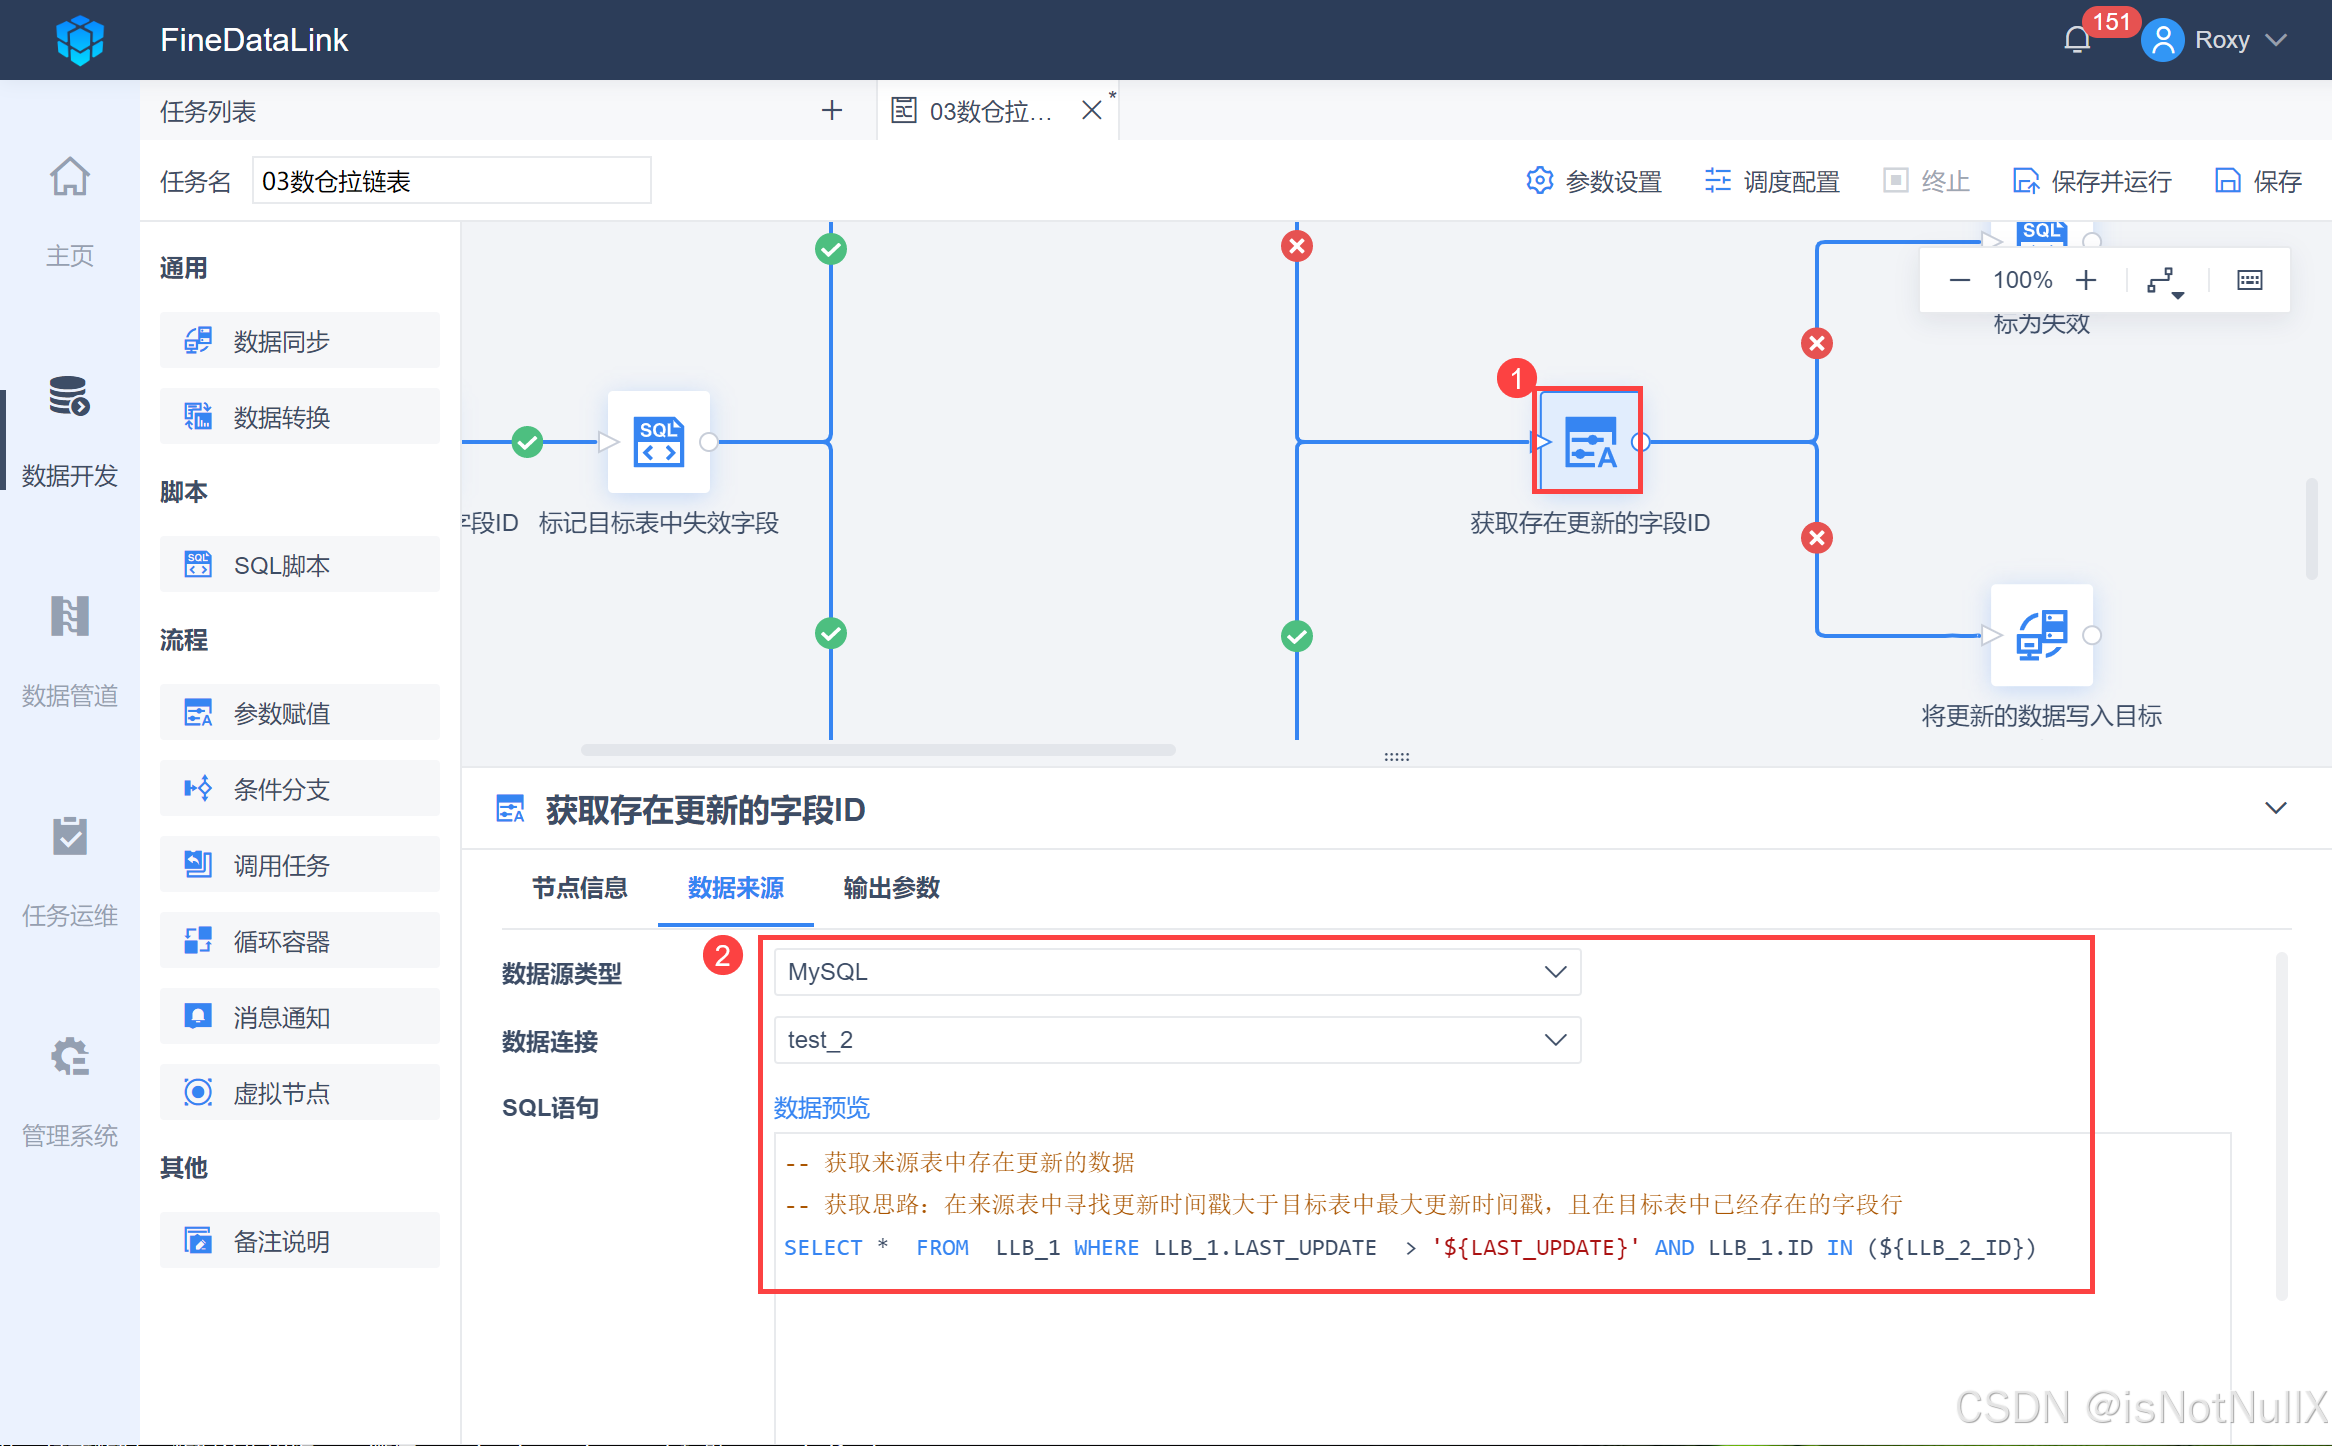Click the 标记目标表中失效字段 SQL node
Viewport: 2332px width, 1446px height.
(x=659, y=441)
